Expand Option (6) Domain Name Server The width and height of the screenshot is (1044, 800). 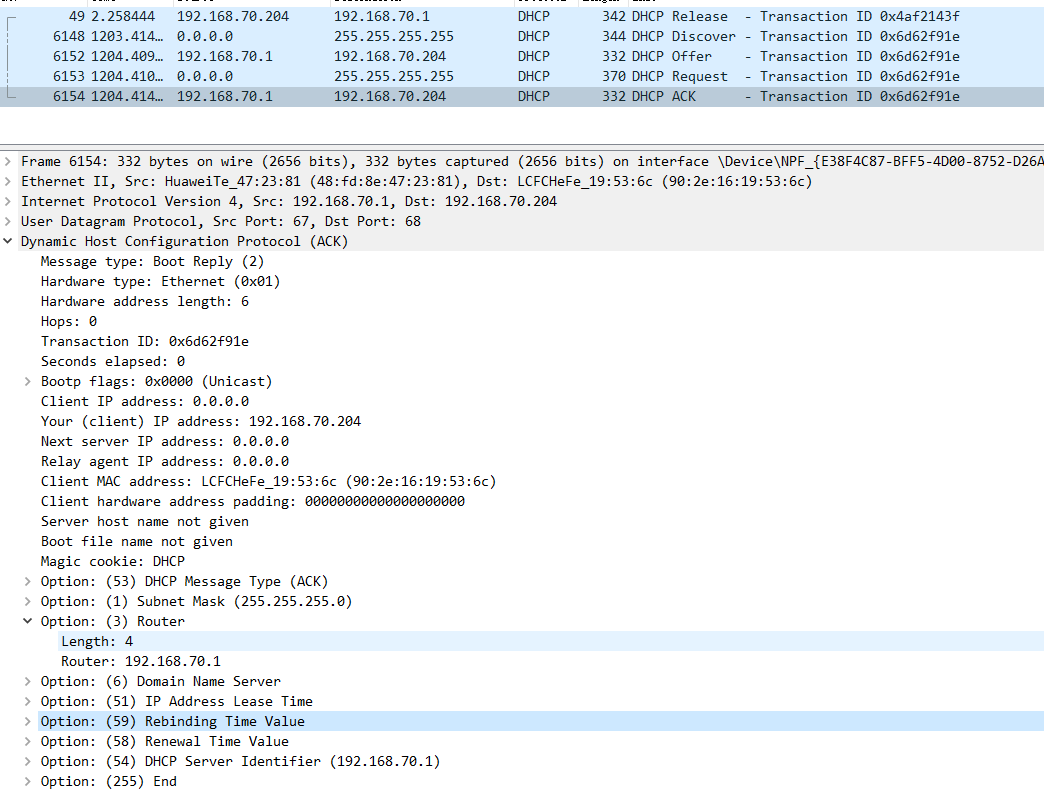28,681
